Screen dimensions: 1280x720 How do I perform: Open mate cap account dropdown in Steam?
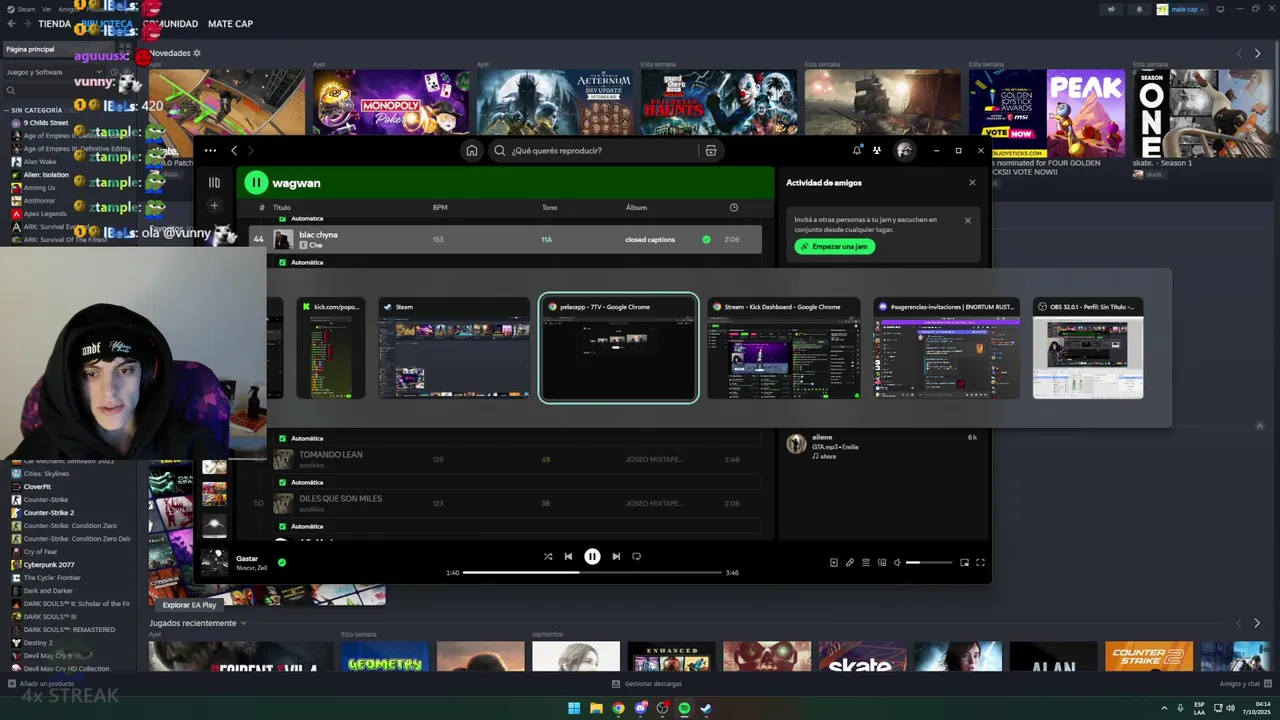(x=1181, y=9)
